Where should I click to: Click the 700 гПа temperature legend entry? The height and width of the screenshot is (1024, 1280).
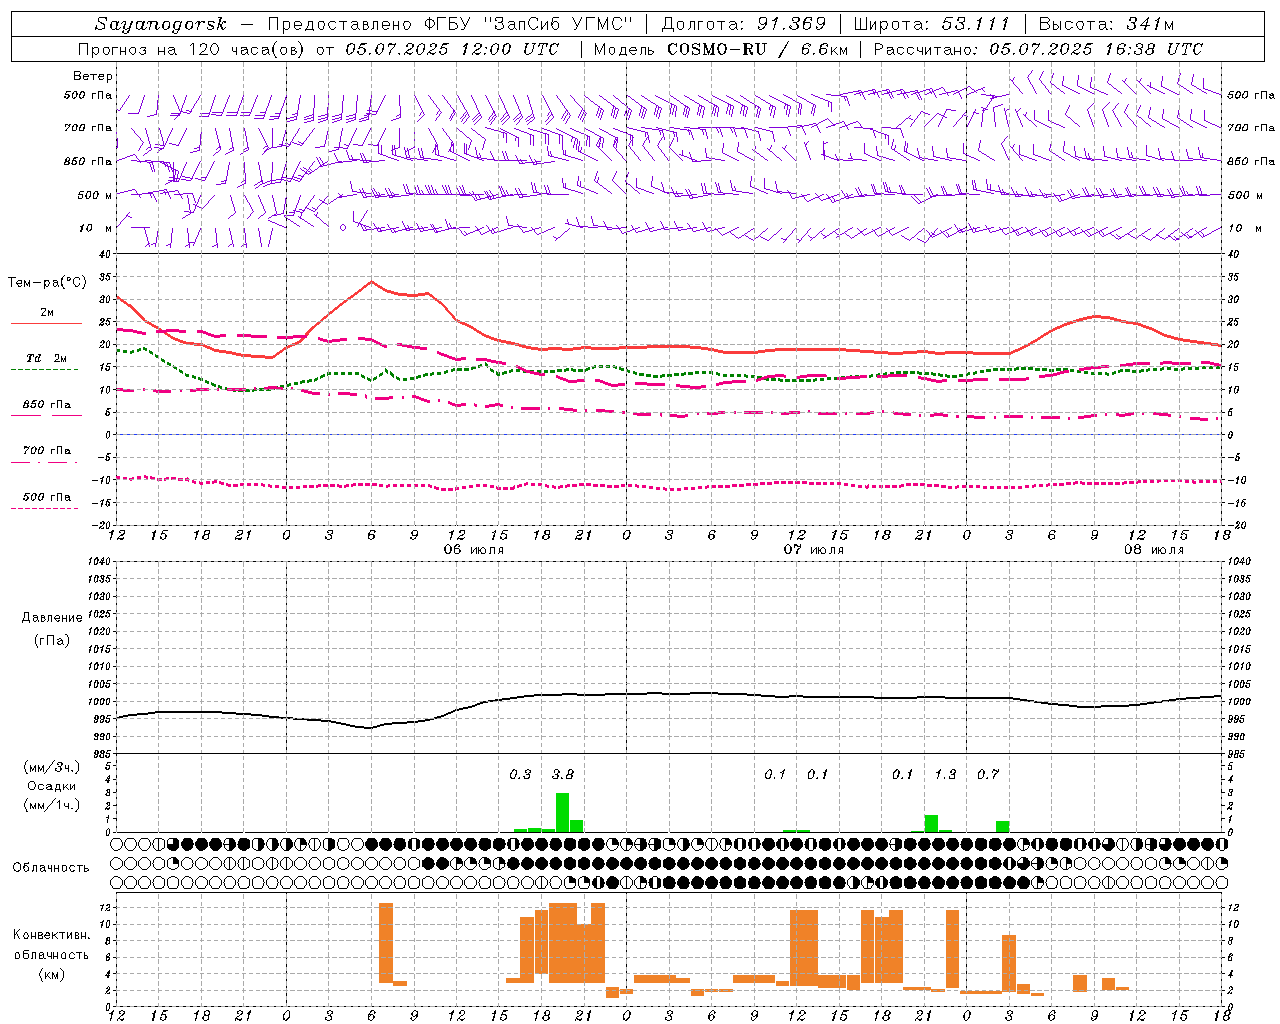click(x=47, y=451)
